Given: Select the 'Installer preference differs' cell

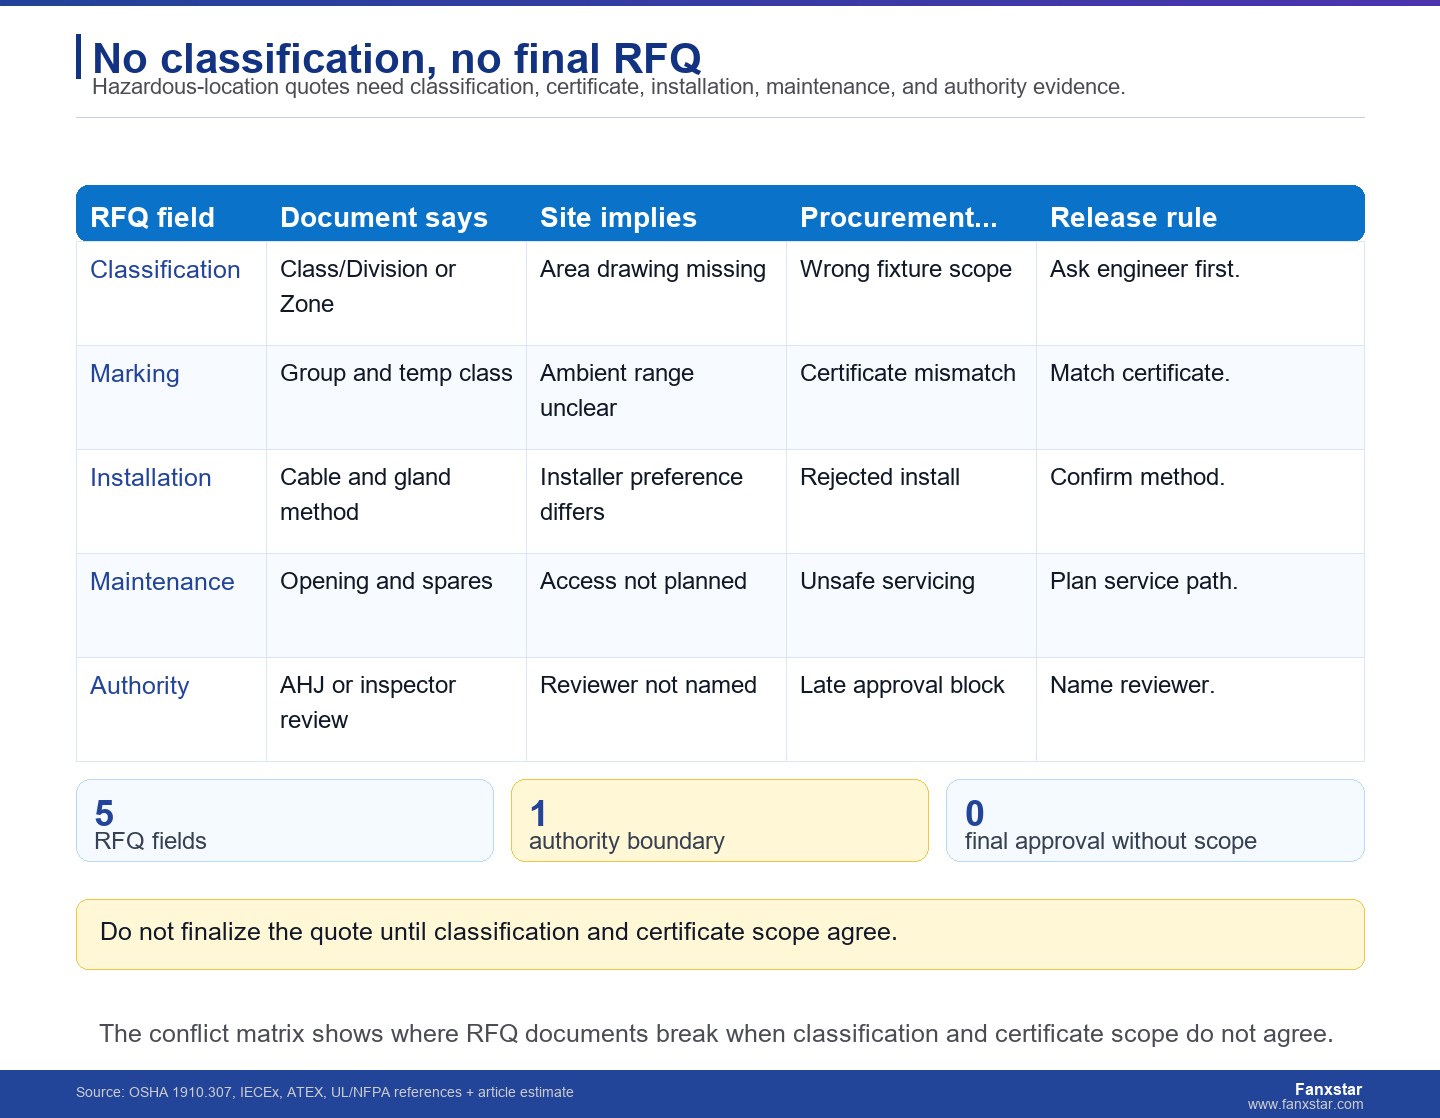Looking at the screenshot, I should (x=656, y=502).
